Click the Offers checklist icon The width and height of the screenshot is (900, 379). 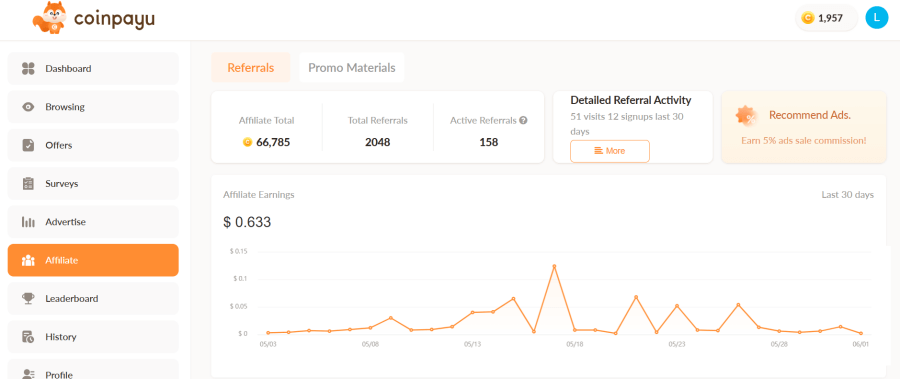pyautogui.click(x=28, y=145)
